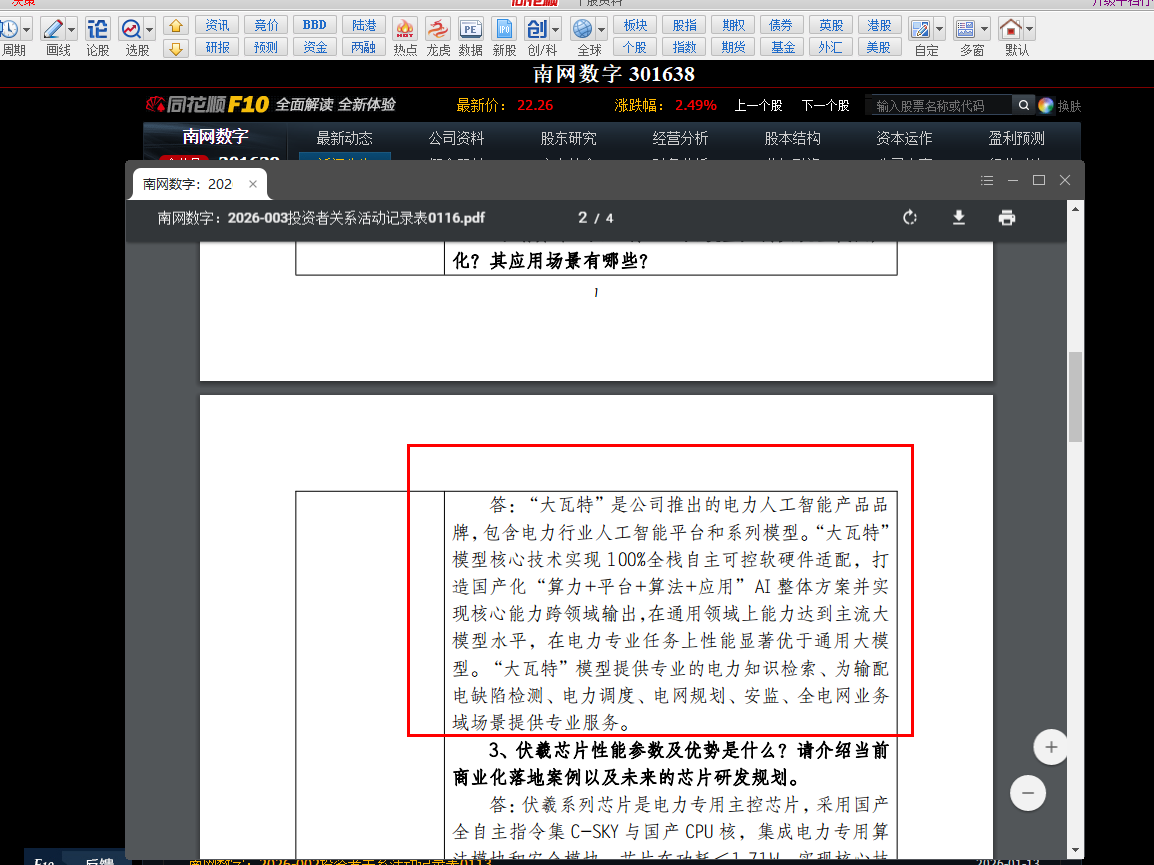Click the 竞价 toolbar button
Image resolution: width=1154 pixels, height=865 pixels.
(x=266, y=25)
